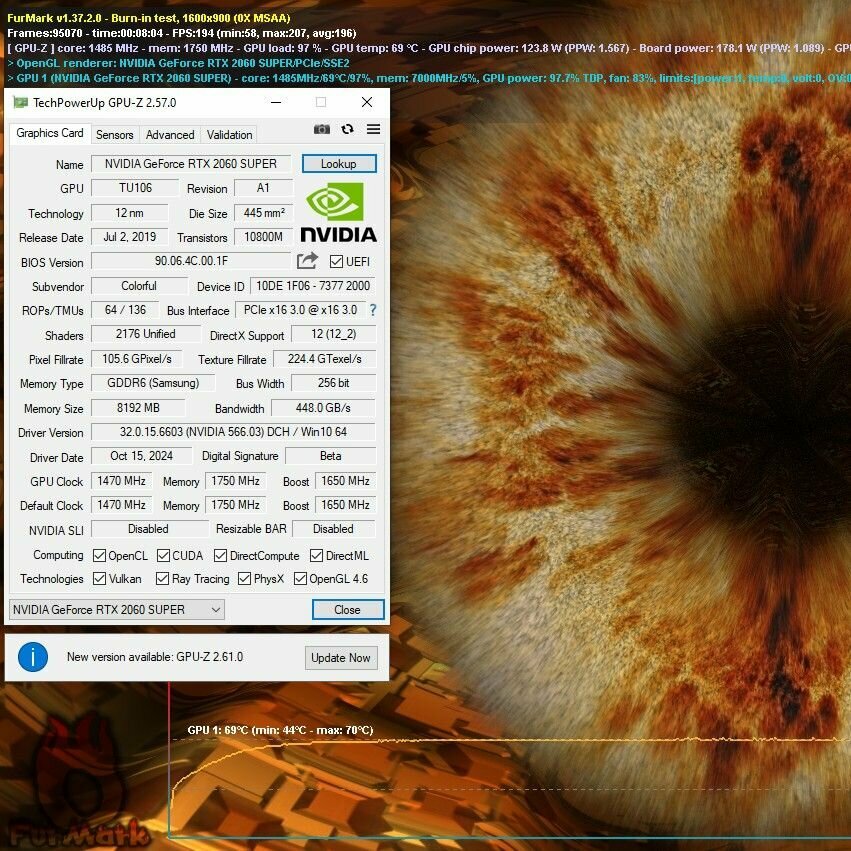The image size is (851, 851).
Task: Click the FurMark OpenGL renderer overlay line
Action: (179, 63)
